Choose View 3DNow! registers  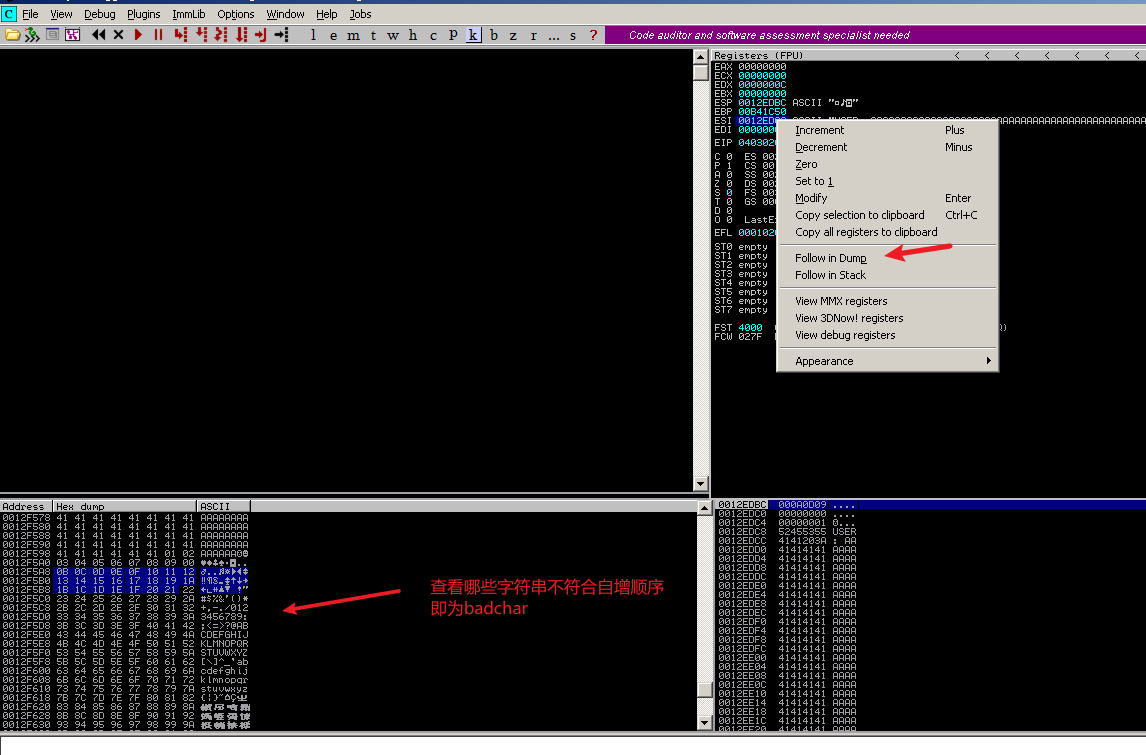point(887,318)
